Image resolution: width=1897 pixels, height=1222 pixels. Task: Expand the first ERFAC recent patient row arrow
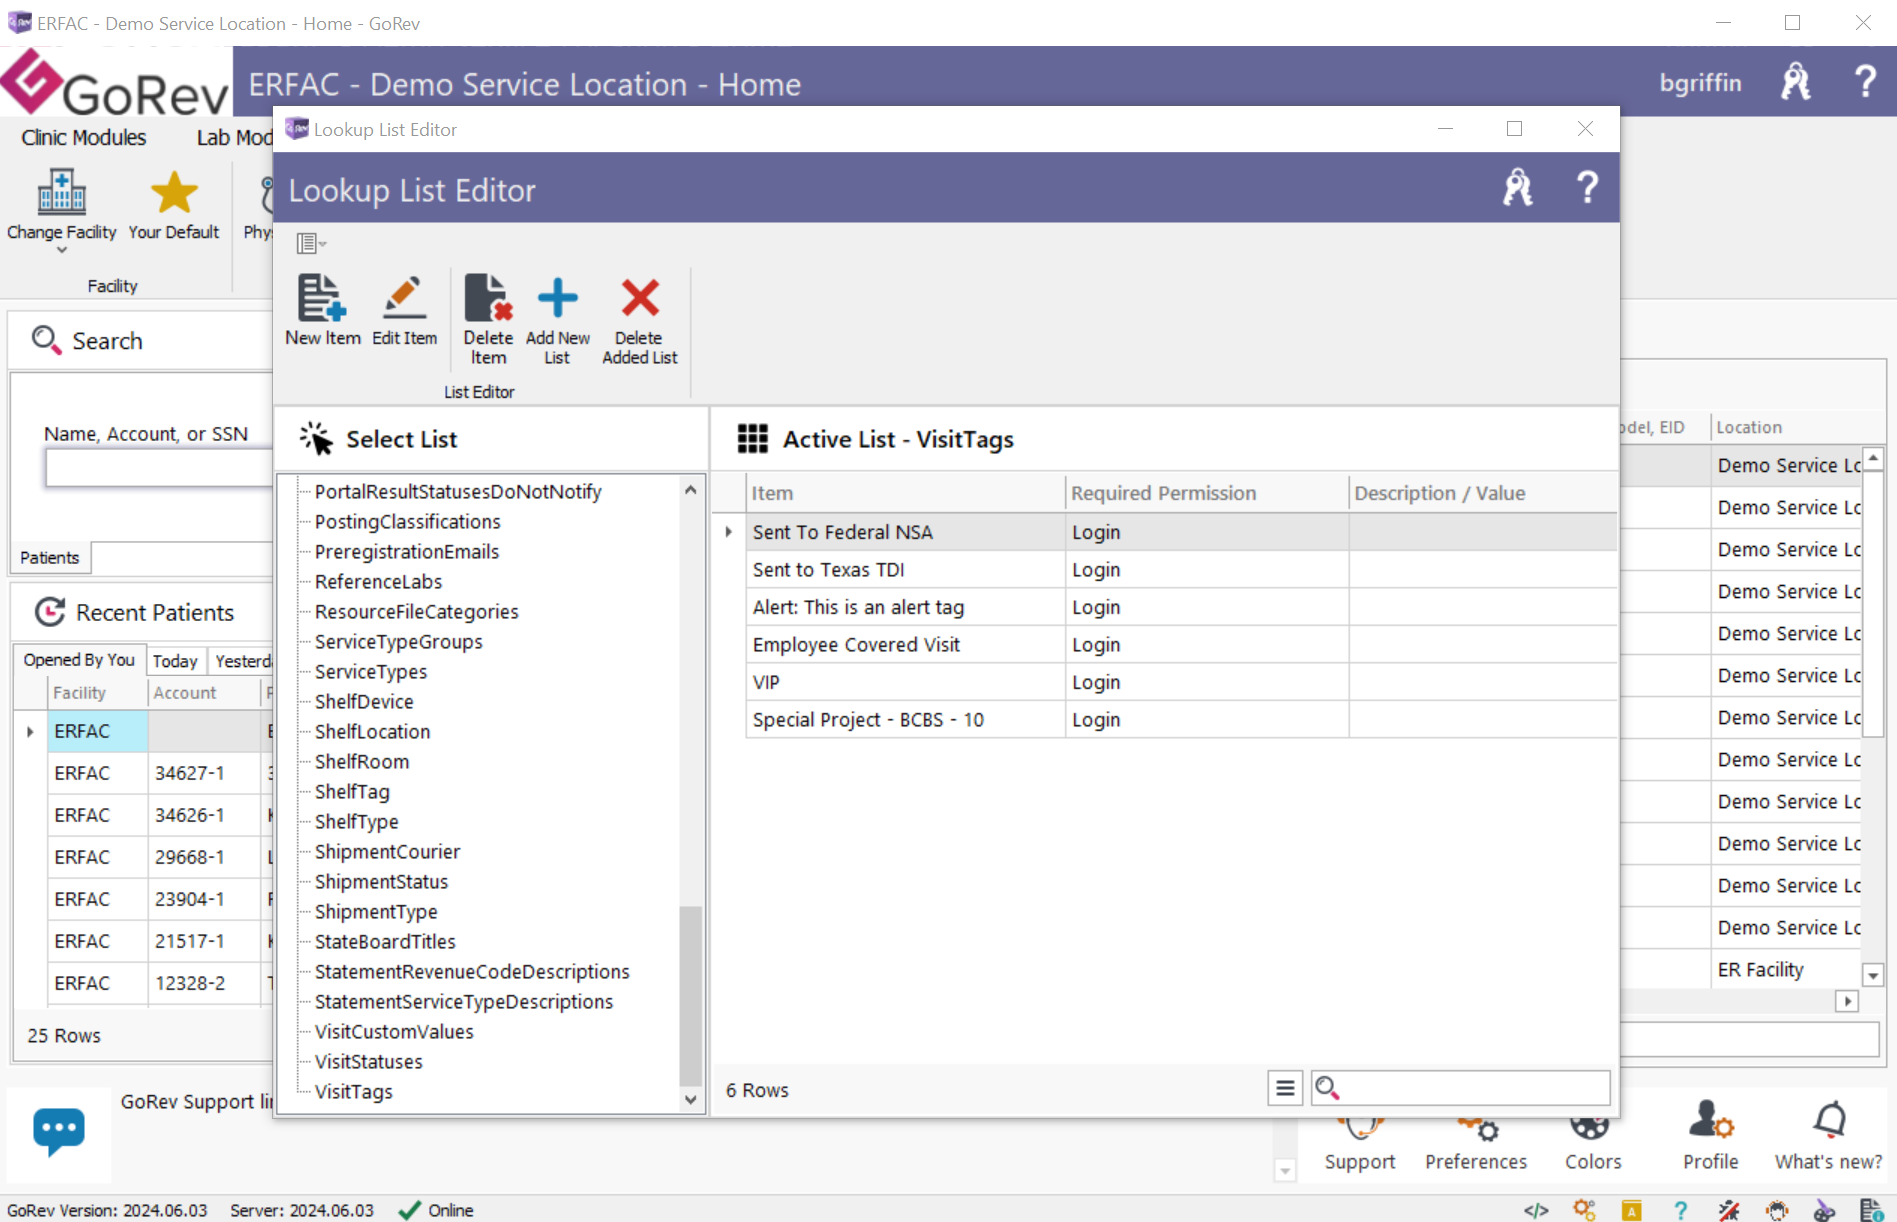point(30,732)
